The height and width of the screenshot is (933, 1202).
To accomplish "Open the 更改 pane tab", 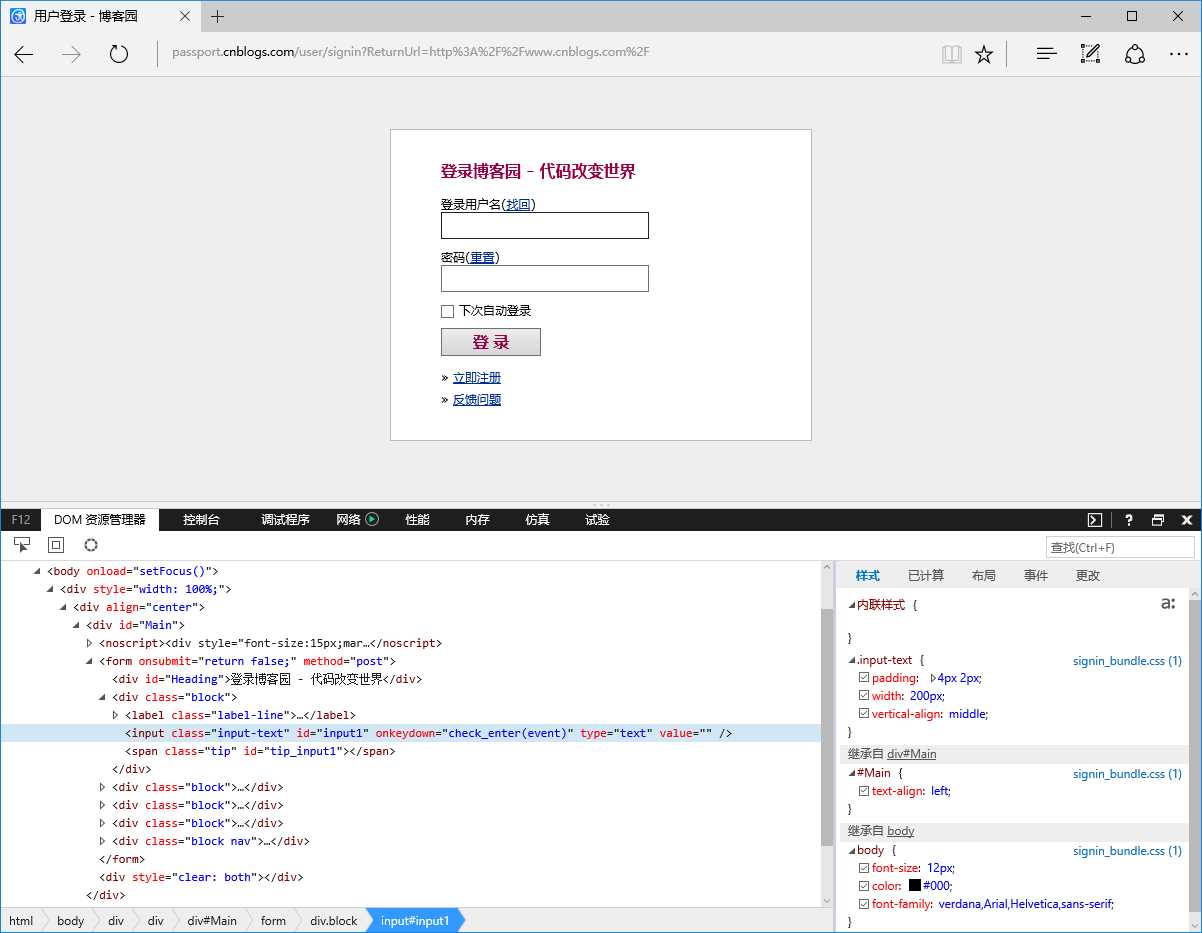I will point(1088,575).
